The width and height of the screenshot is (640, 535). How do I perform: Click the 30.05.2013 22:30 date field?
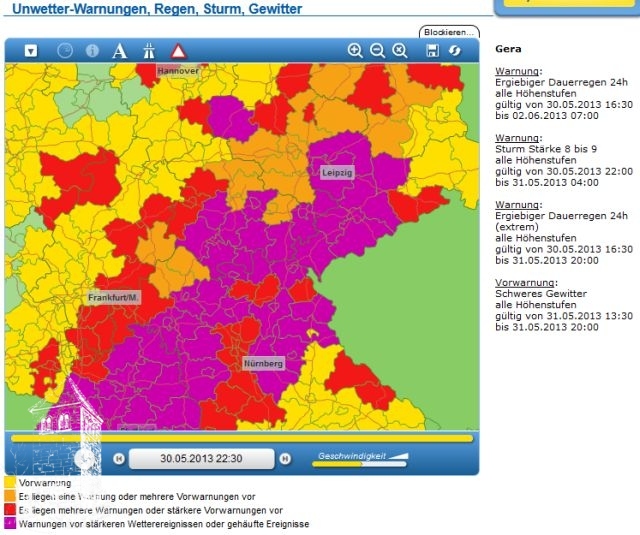tap(201, 459)
